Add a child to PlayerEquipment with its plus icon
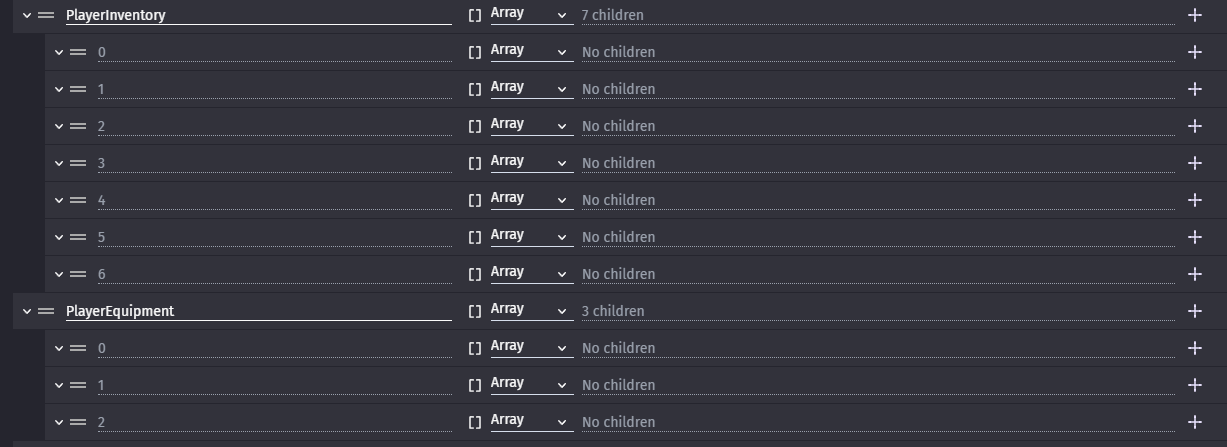This screenshot has width=1227, height=447. coord(1194,311)
